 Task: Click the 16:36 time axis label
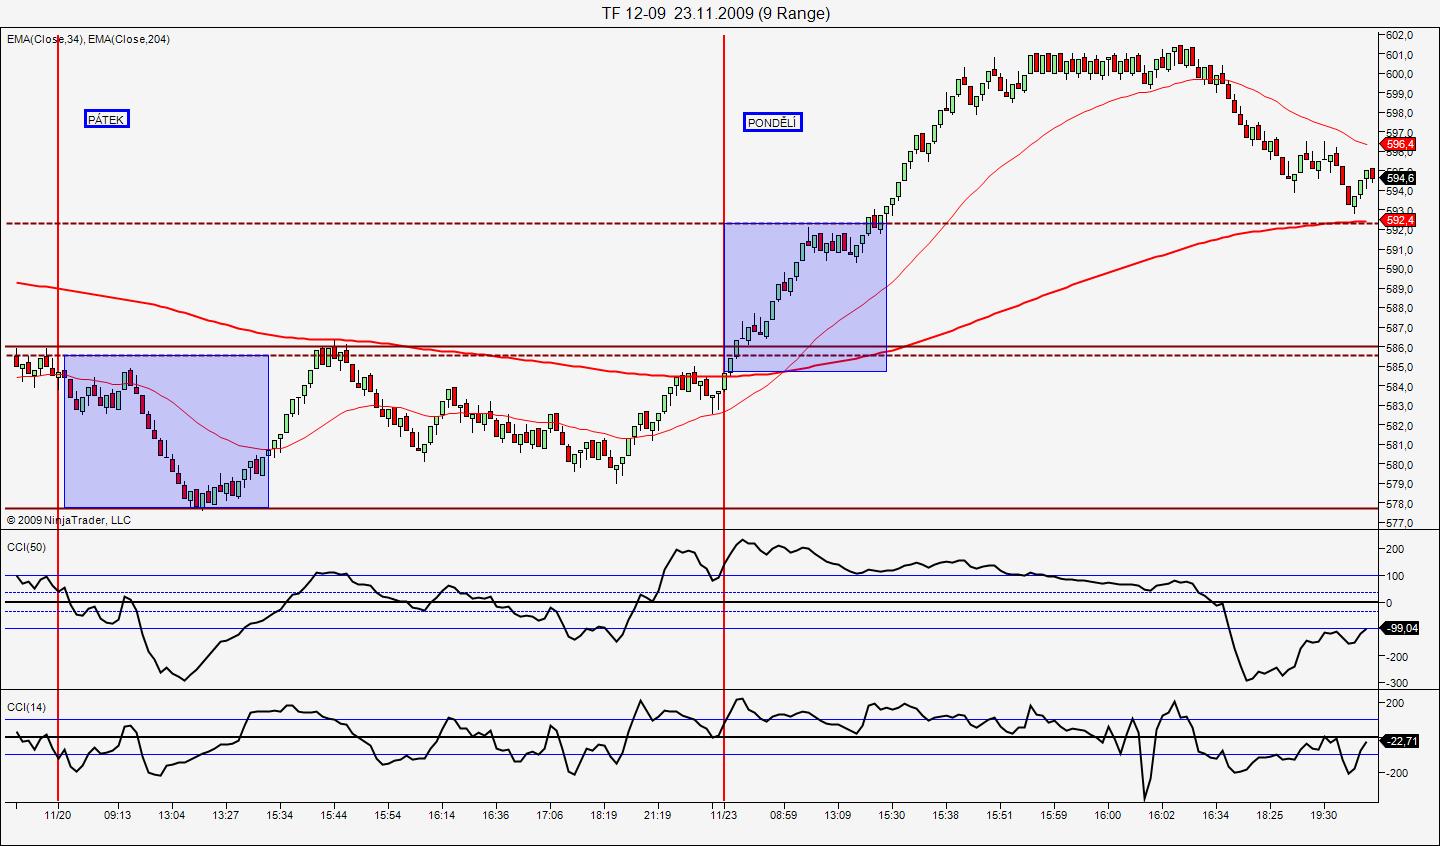click(x=496, y=815)
